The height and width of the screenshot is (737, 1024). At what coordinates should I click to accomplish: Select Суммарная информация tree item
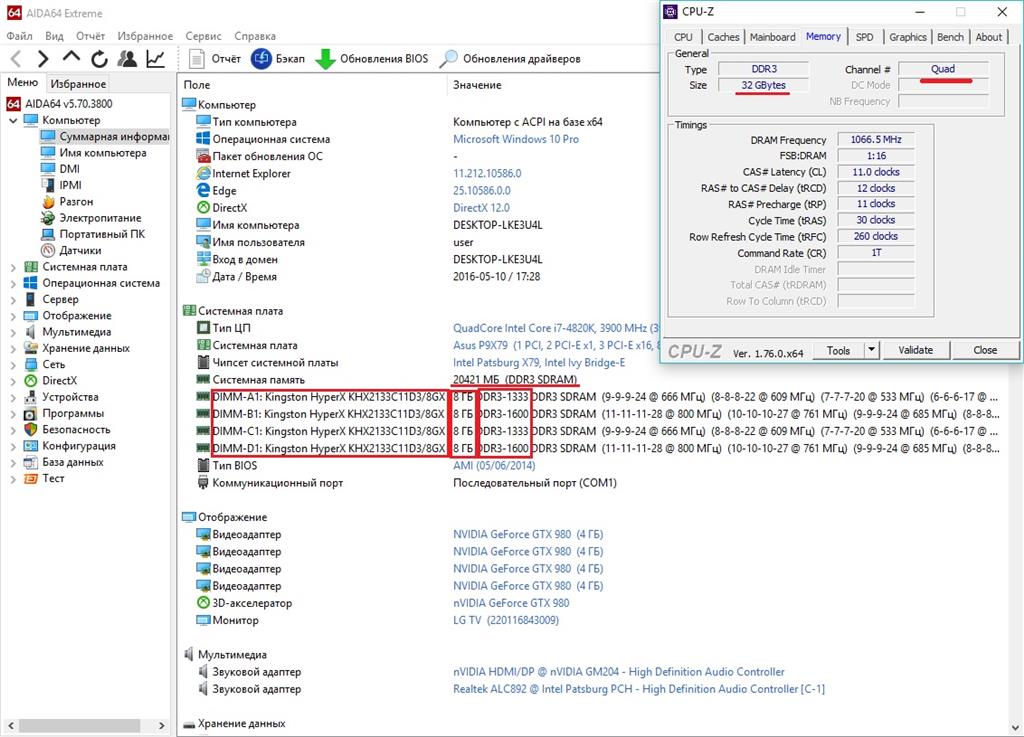coord(104,136)
